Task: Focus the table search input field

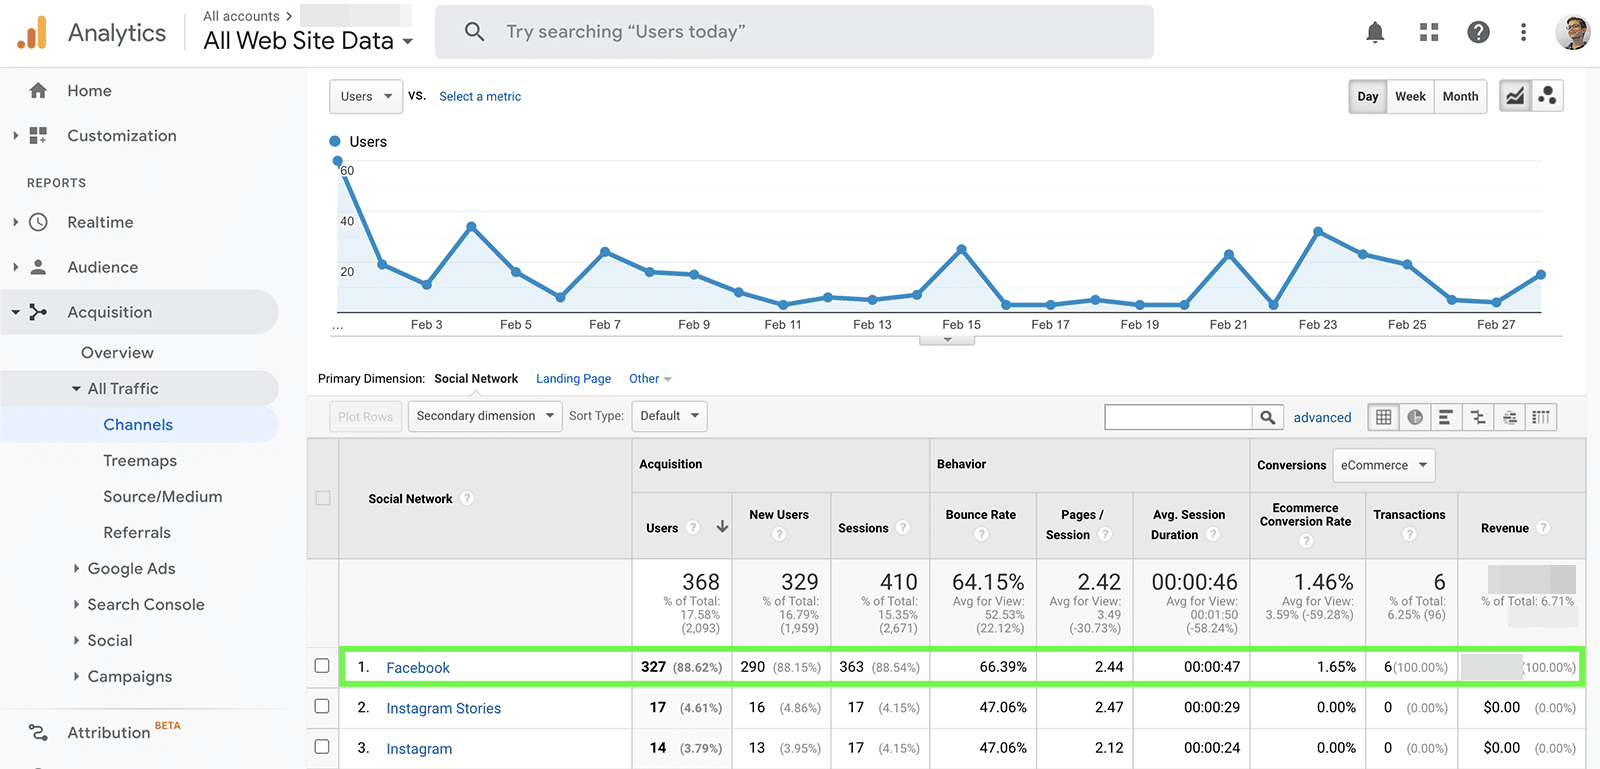Action: pos(1178,417)
